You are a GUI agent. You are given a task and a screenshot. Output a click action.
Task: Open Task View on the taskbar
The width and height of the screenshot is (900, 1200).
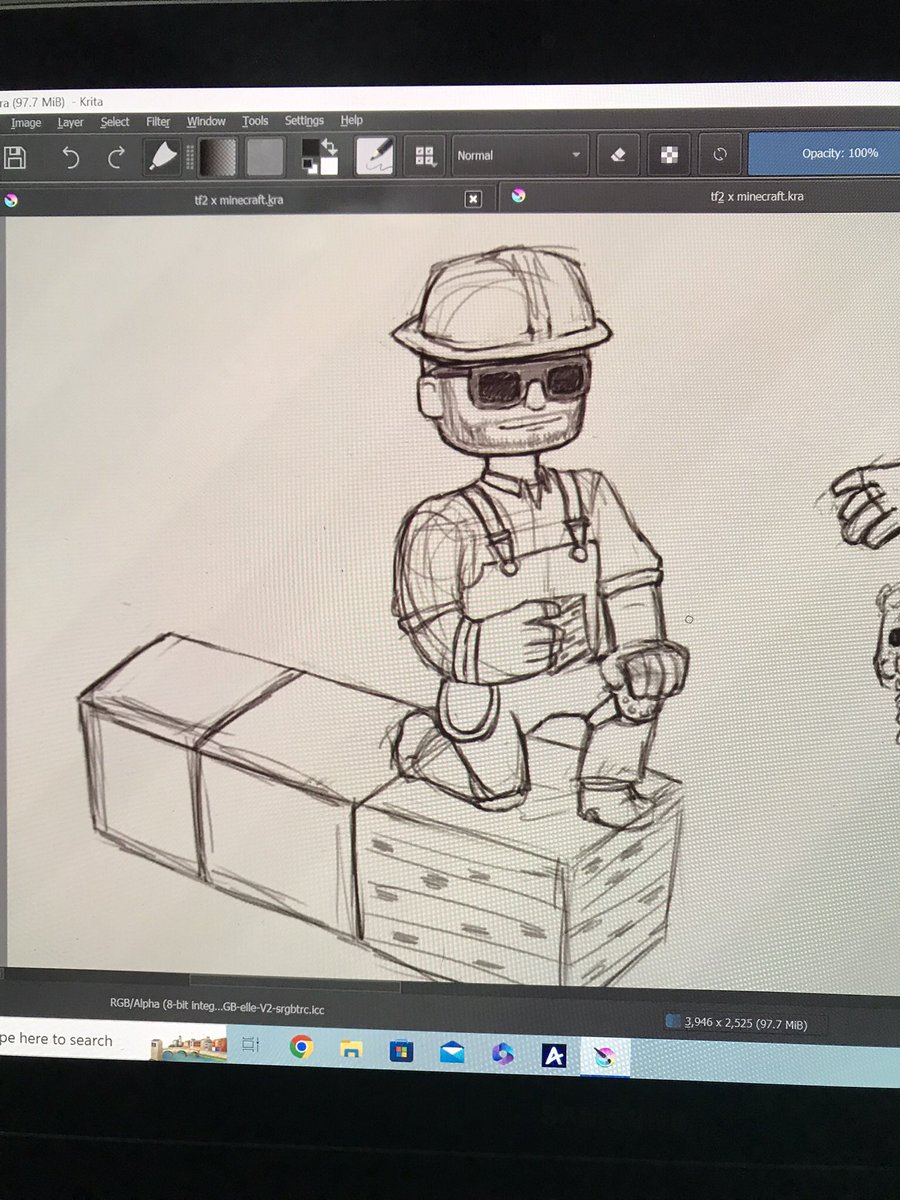(x=251, y=1046)
